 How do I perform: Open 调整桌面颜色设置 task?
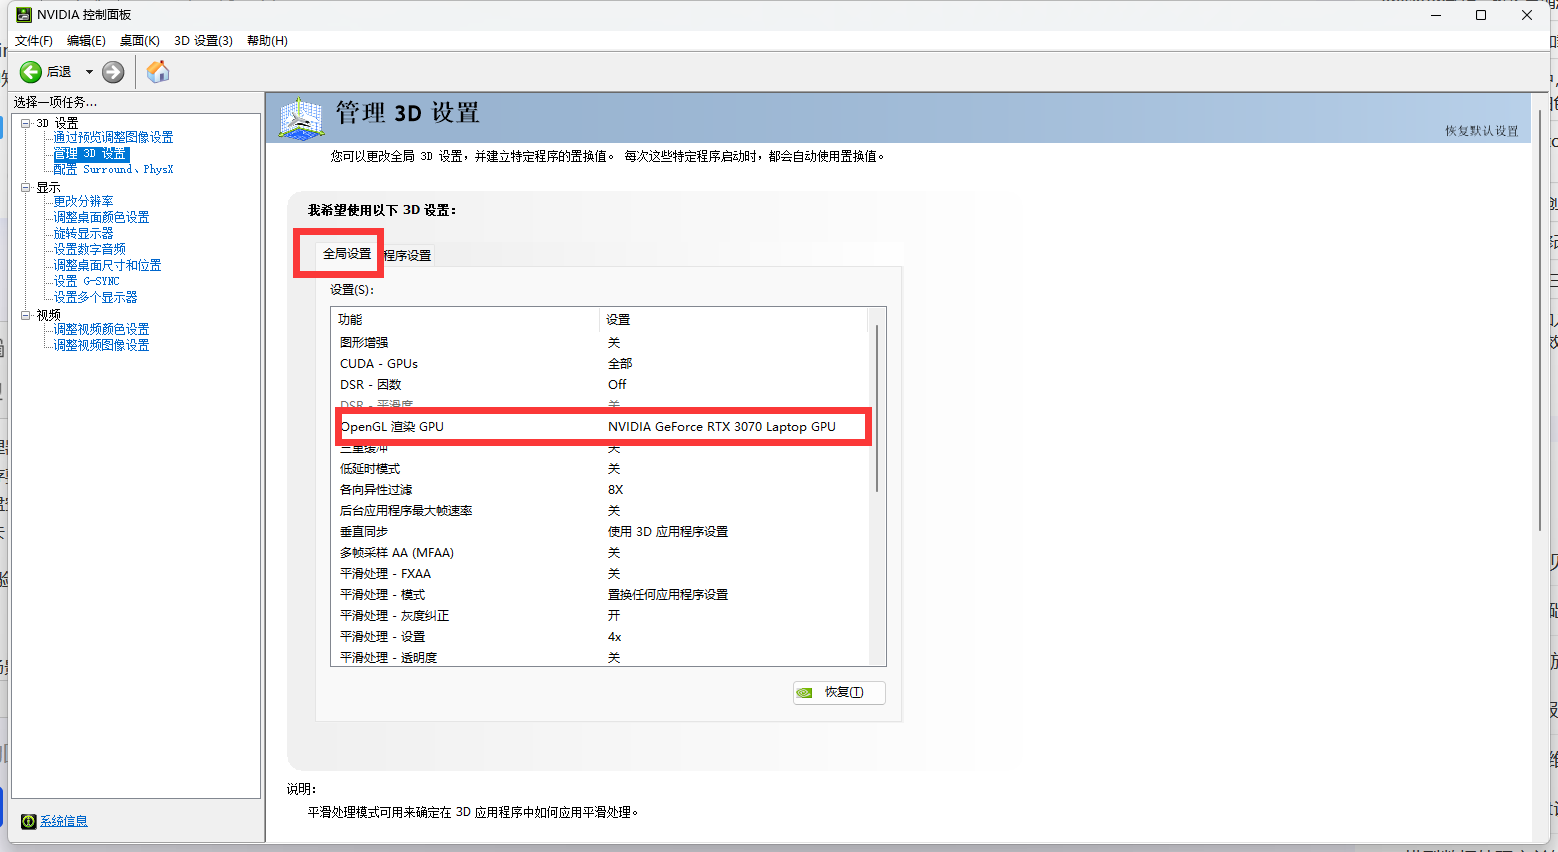click(x=101, y=218)
